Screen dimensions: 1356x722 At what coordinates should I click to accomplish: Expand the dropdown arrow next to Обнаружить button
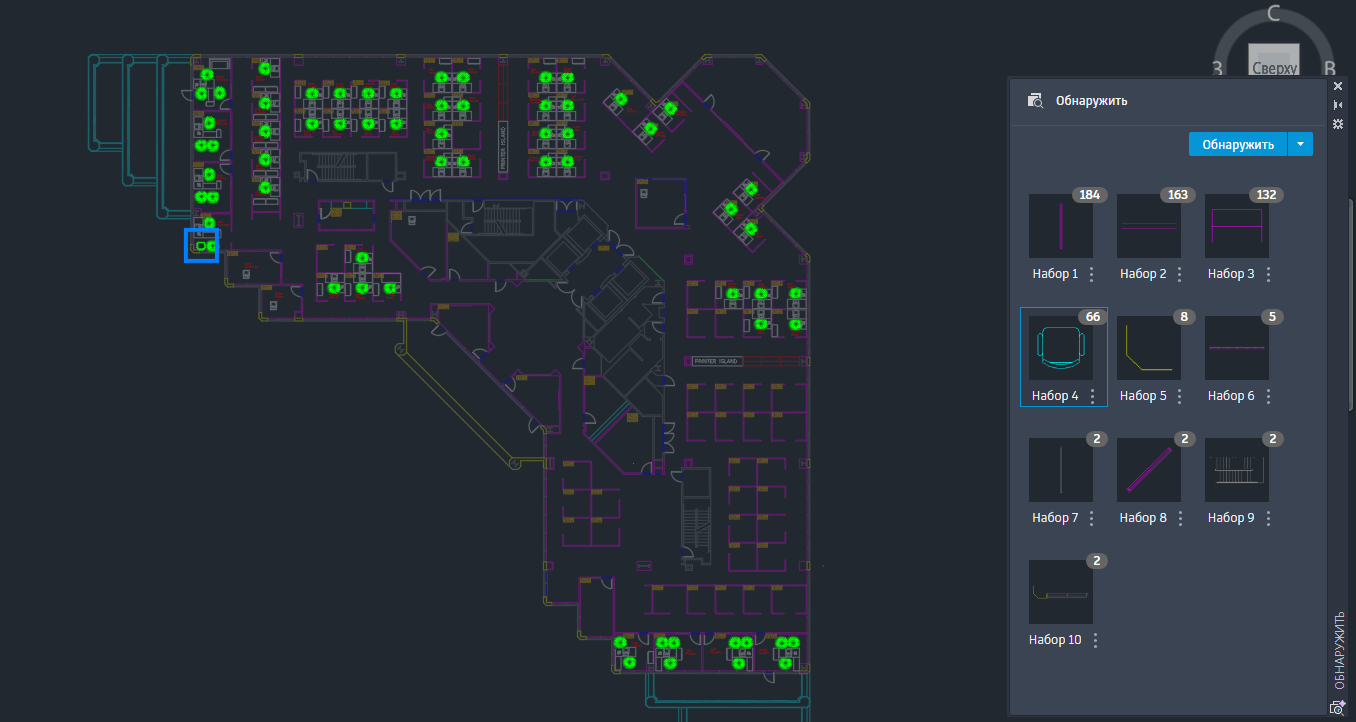click(x=1300, y=143)
